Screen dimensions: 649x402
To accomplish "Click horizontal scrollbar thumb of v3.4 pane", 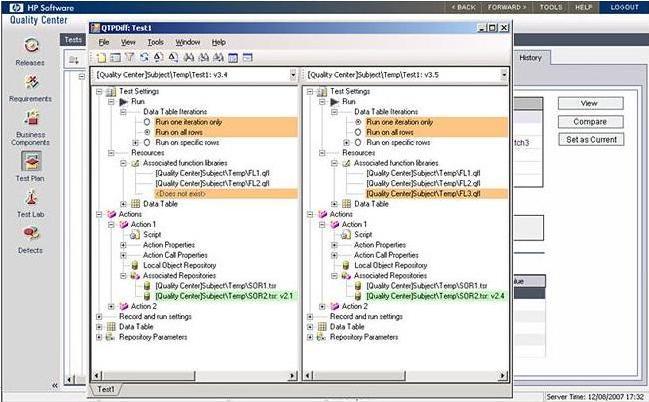I will click(149, 376).
